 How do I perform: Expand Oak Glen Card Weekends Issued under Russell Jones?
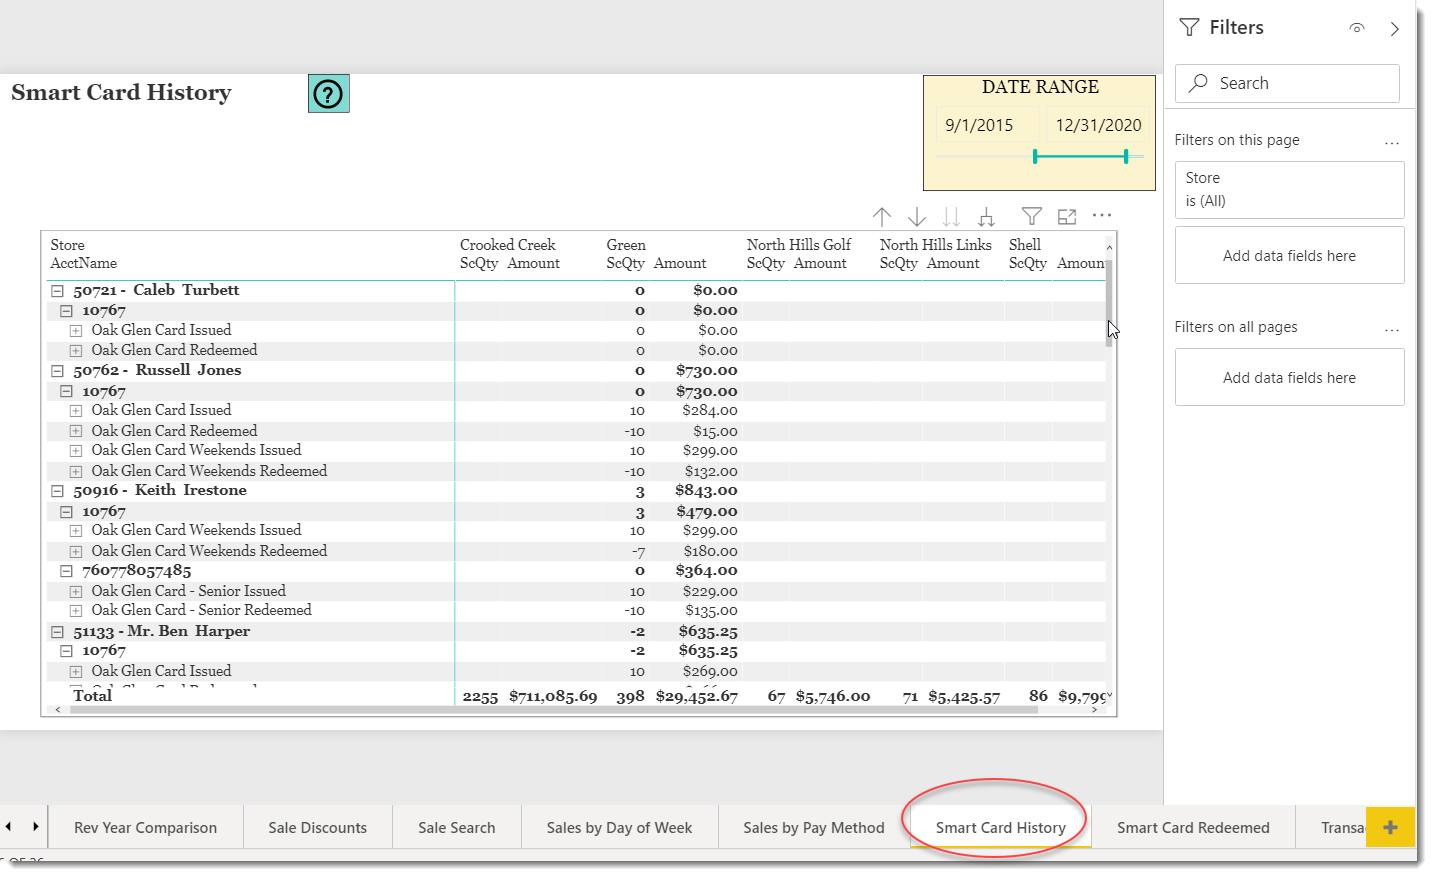coord(76,451)
